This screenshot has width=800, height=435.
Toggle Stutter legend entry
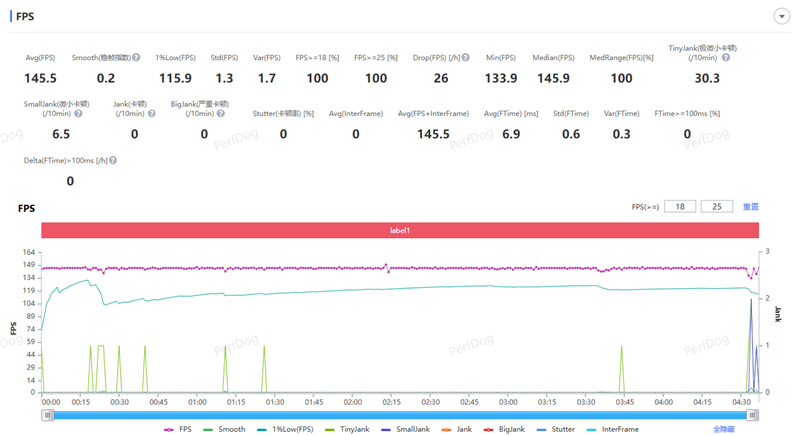[559, 429]
